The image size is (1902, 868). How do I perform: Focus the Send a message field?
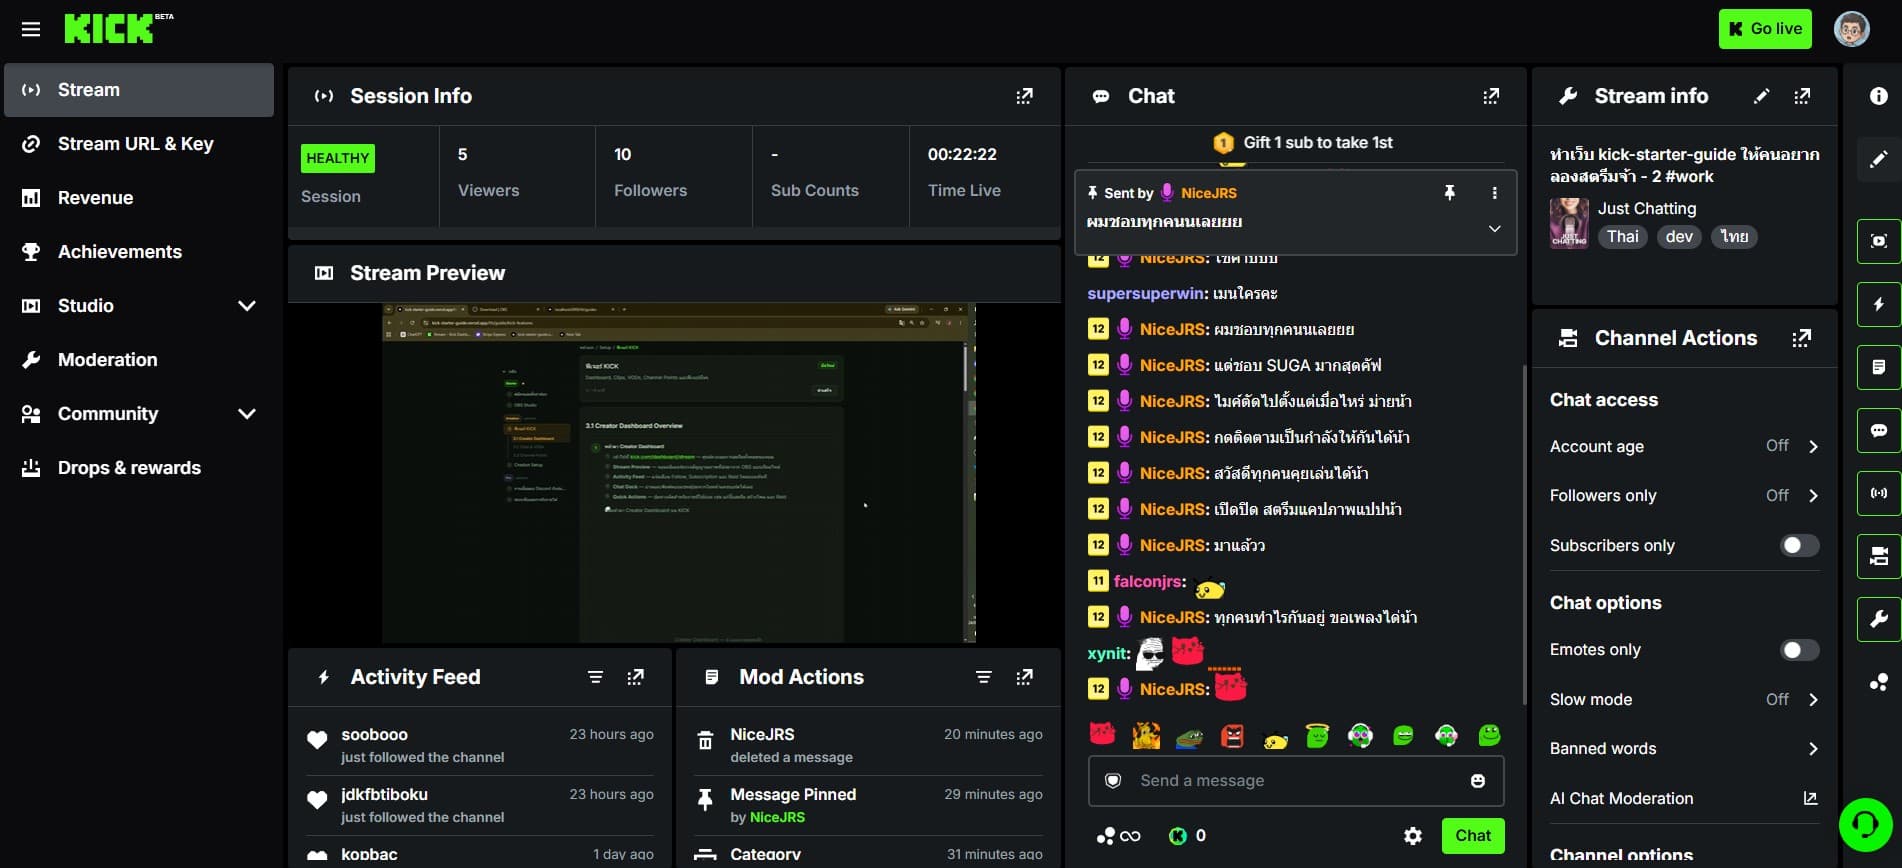pyautogui.click(x=1296, y=781)
